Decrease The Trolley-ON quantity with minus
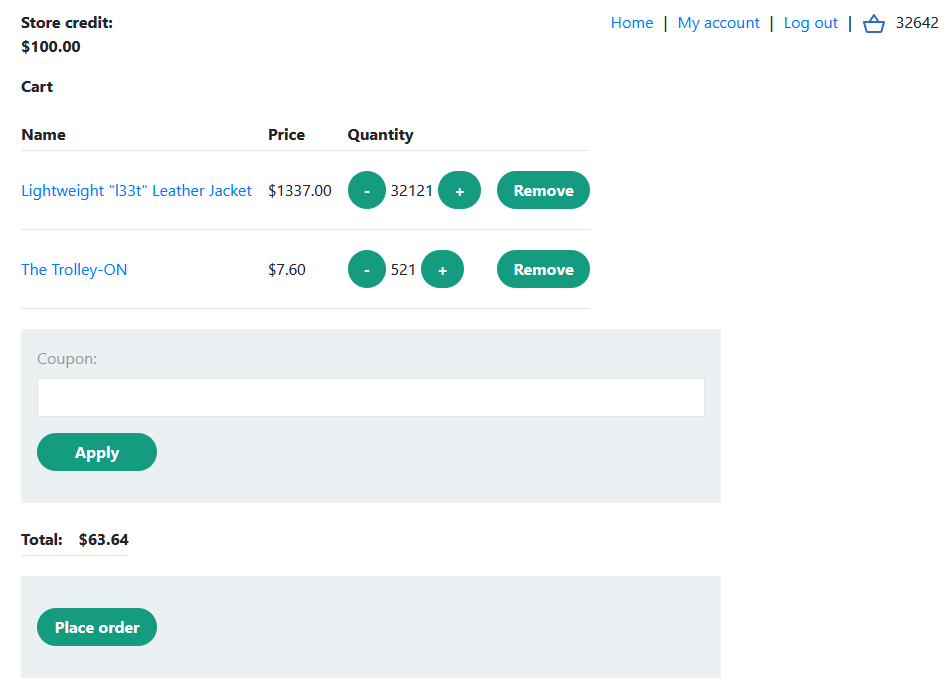The width and height of the screenshot is (951, 679). (366, 270)
